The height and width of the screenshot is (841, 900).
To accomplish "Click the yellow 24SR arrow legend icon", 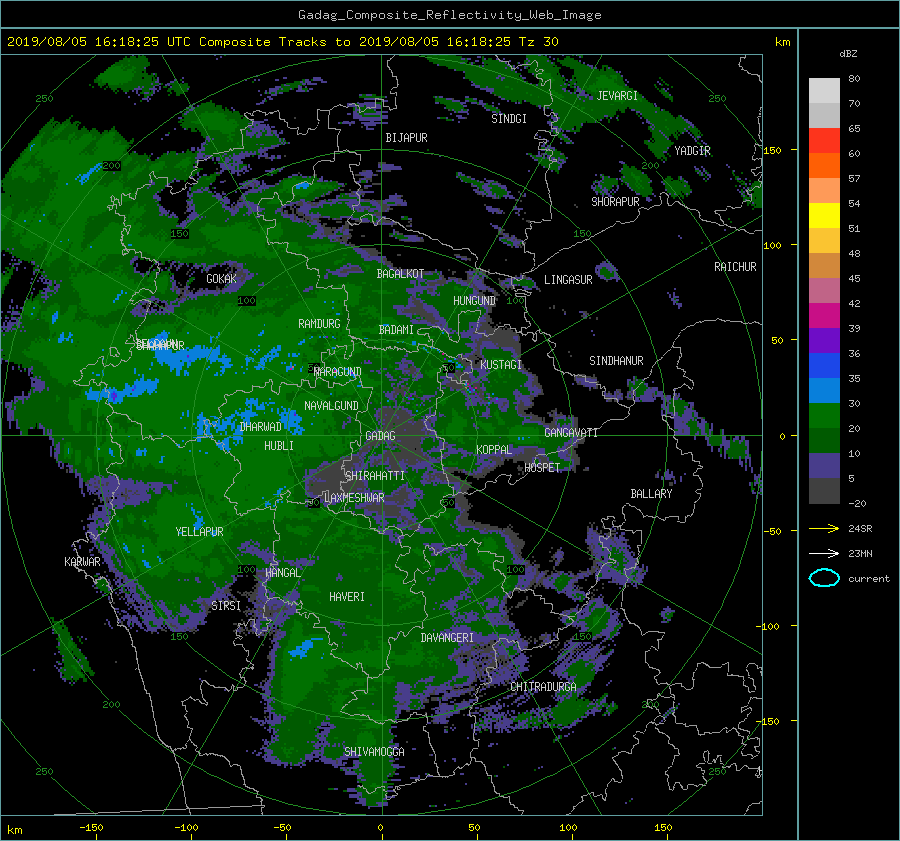I will click(824, 528).
